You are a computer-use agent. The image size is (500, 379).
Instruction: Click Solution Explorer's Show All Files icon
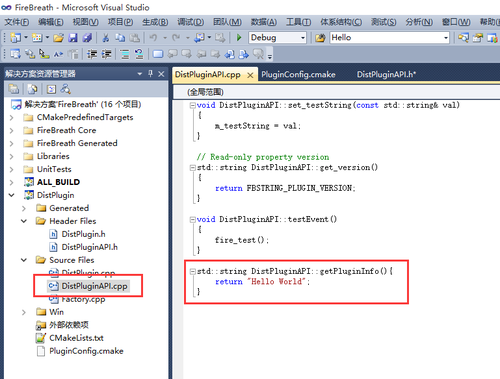click(32, 89)
